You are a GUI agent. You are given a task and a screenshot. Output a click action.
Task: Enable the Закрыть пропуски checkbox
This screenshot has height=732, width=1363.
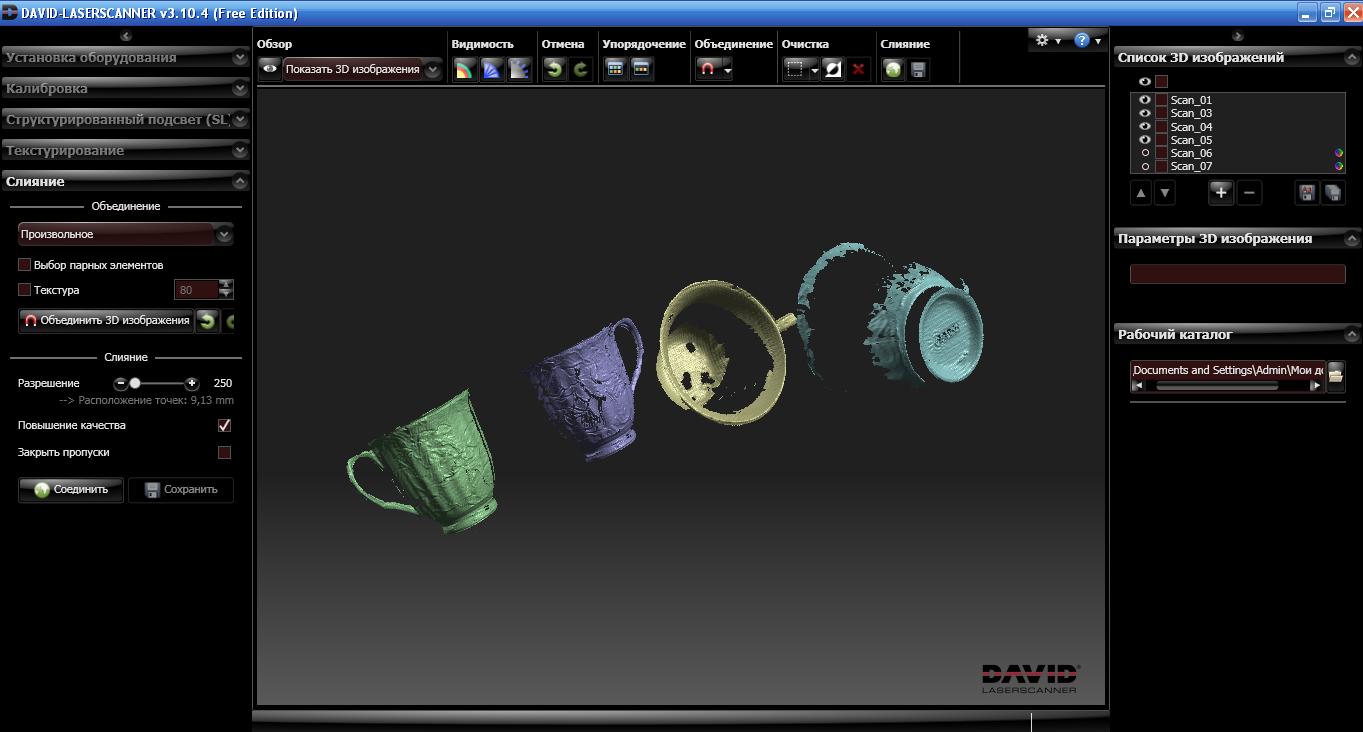click(x=224, y=452)
